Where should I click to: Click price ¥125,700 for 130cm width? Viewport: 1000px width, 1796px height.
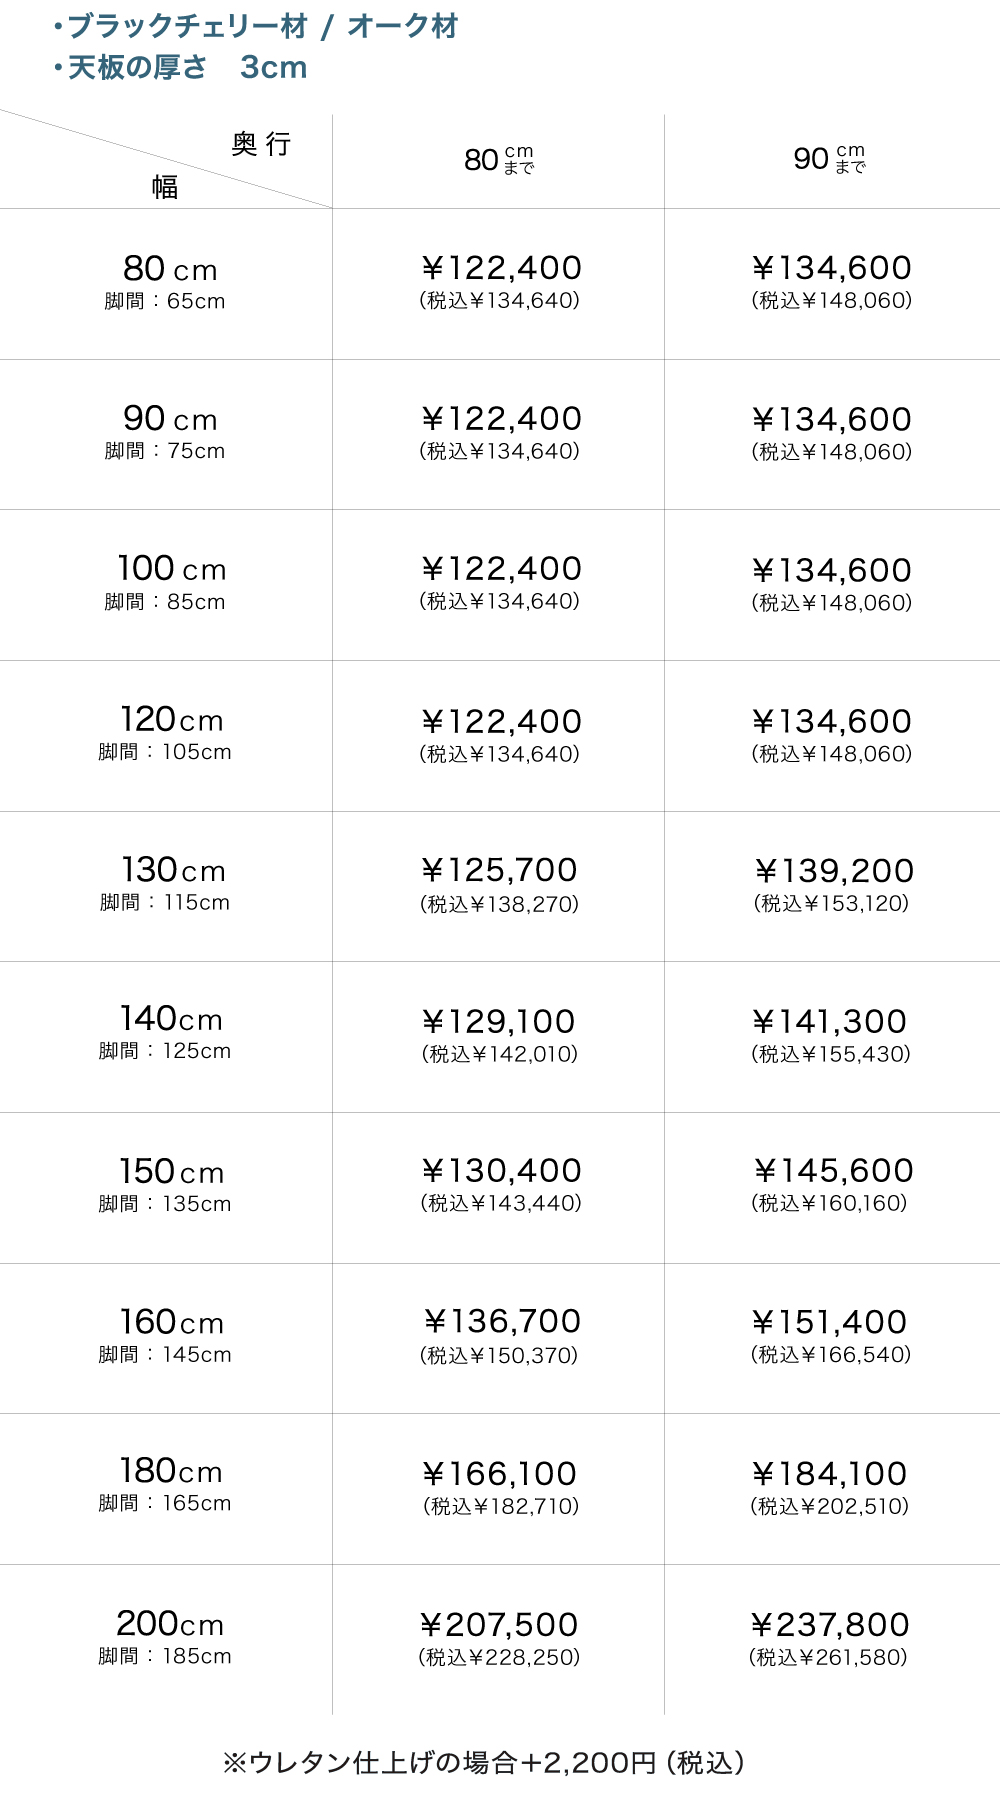(x=499, y=871)
